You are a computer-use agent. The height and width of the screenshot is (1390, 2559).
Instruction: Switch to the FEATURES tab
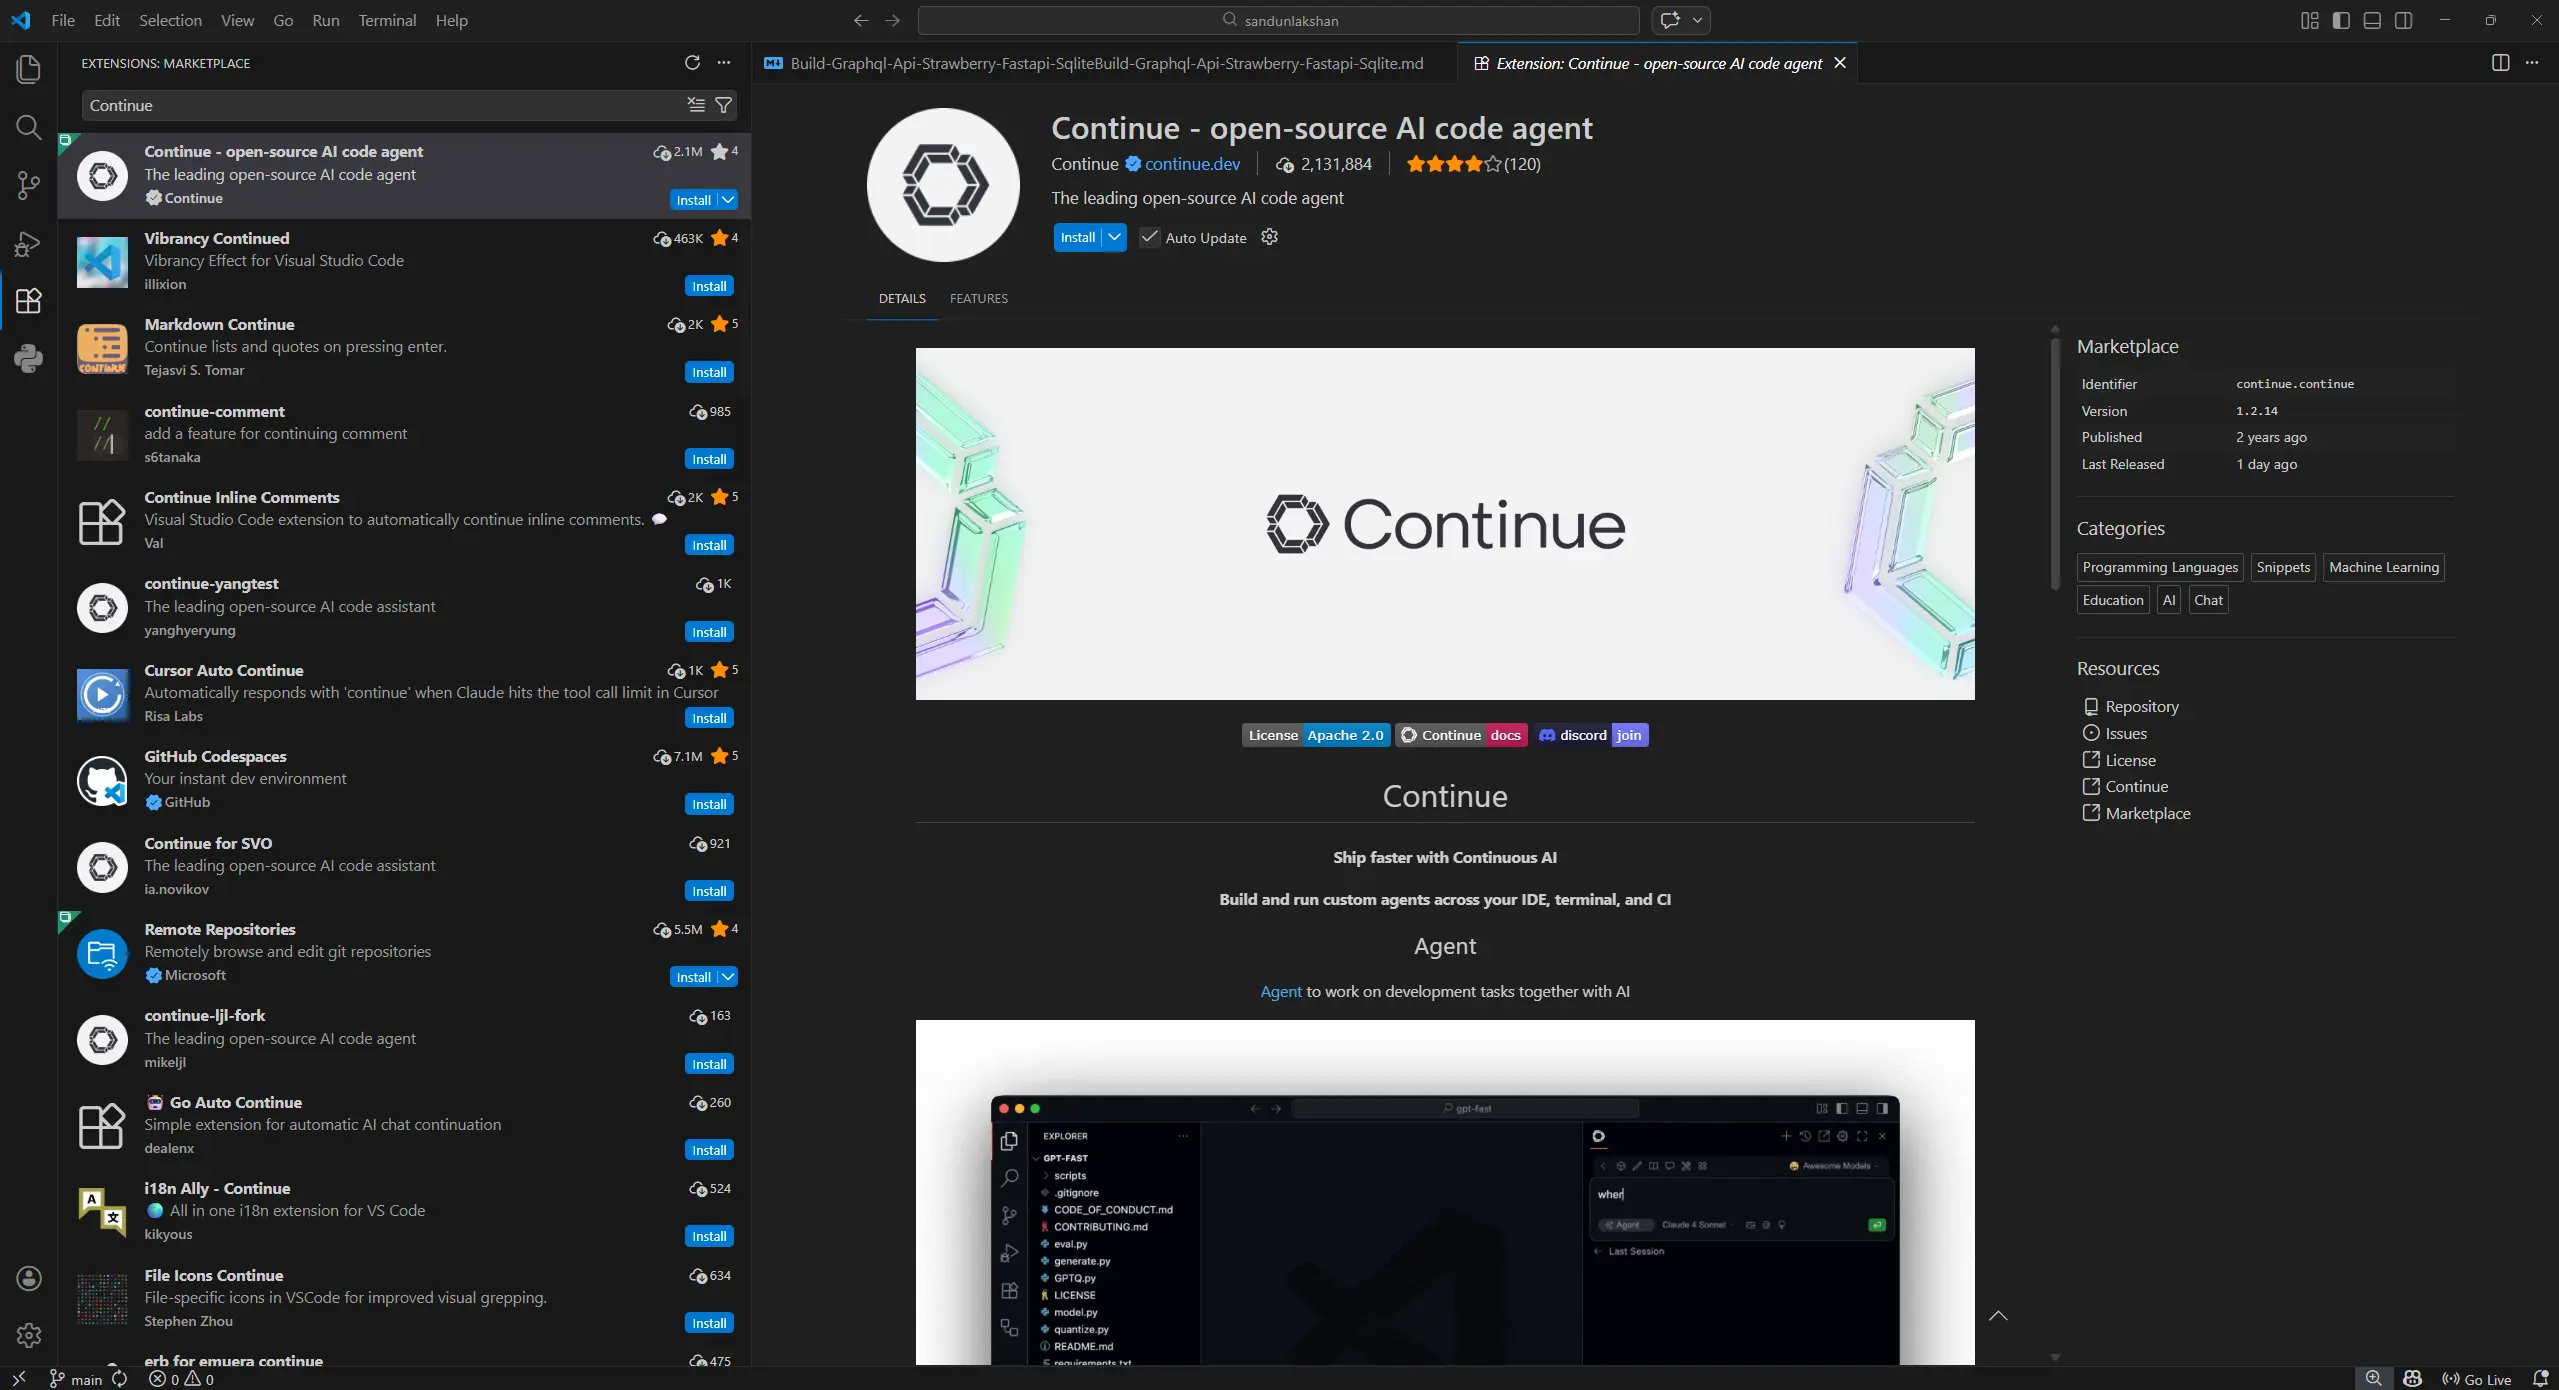978,298
